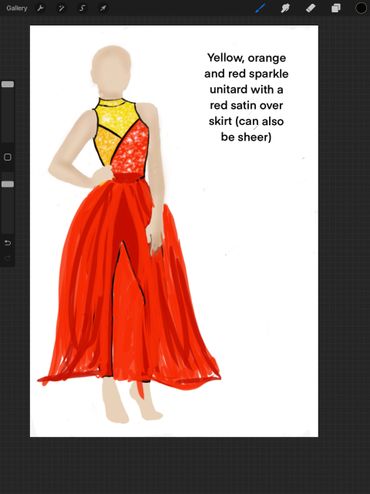370x494 pixels.
Task: Select the Smudge tool
Action: (x=285, y=8)
